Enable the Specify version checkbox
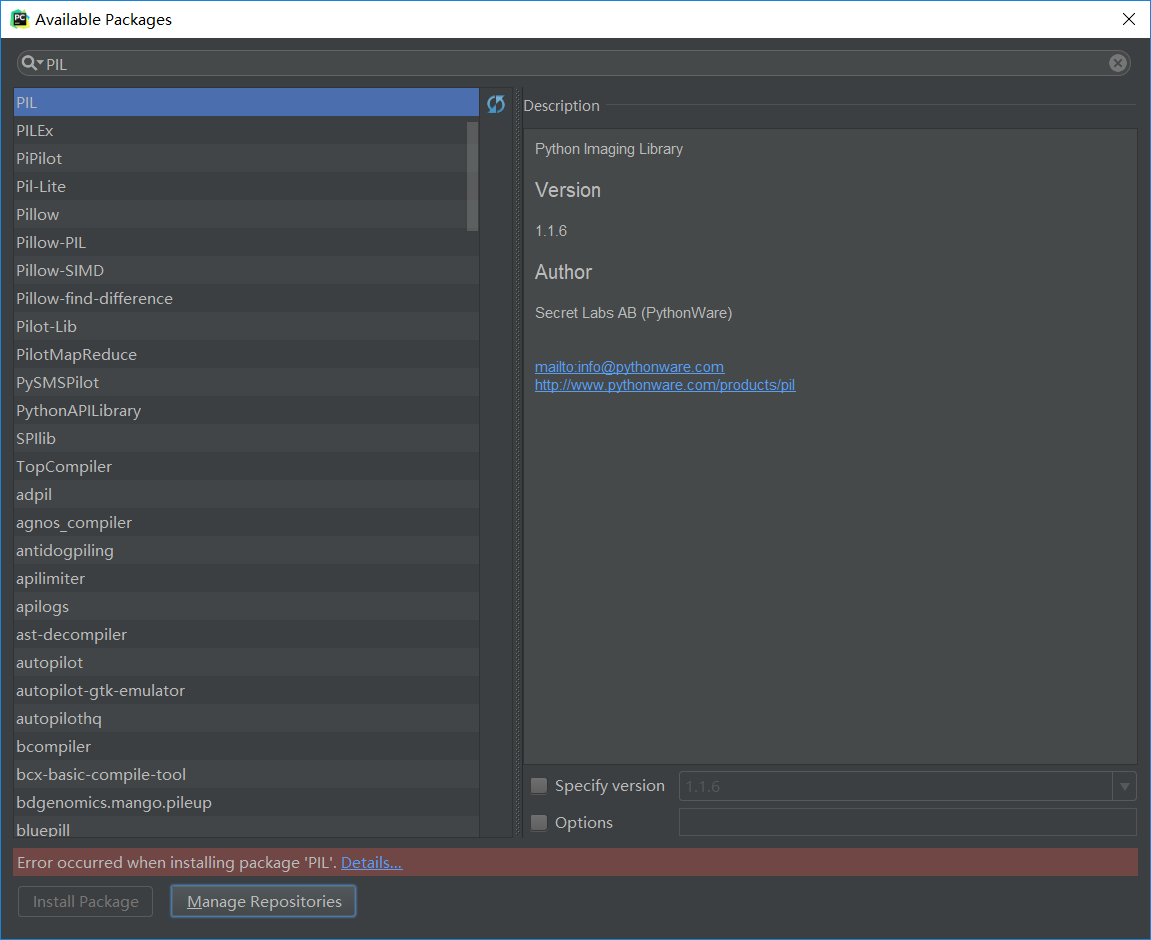1151x940 pixels. click(x=539, y=786)
